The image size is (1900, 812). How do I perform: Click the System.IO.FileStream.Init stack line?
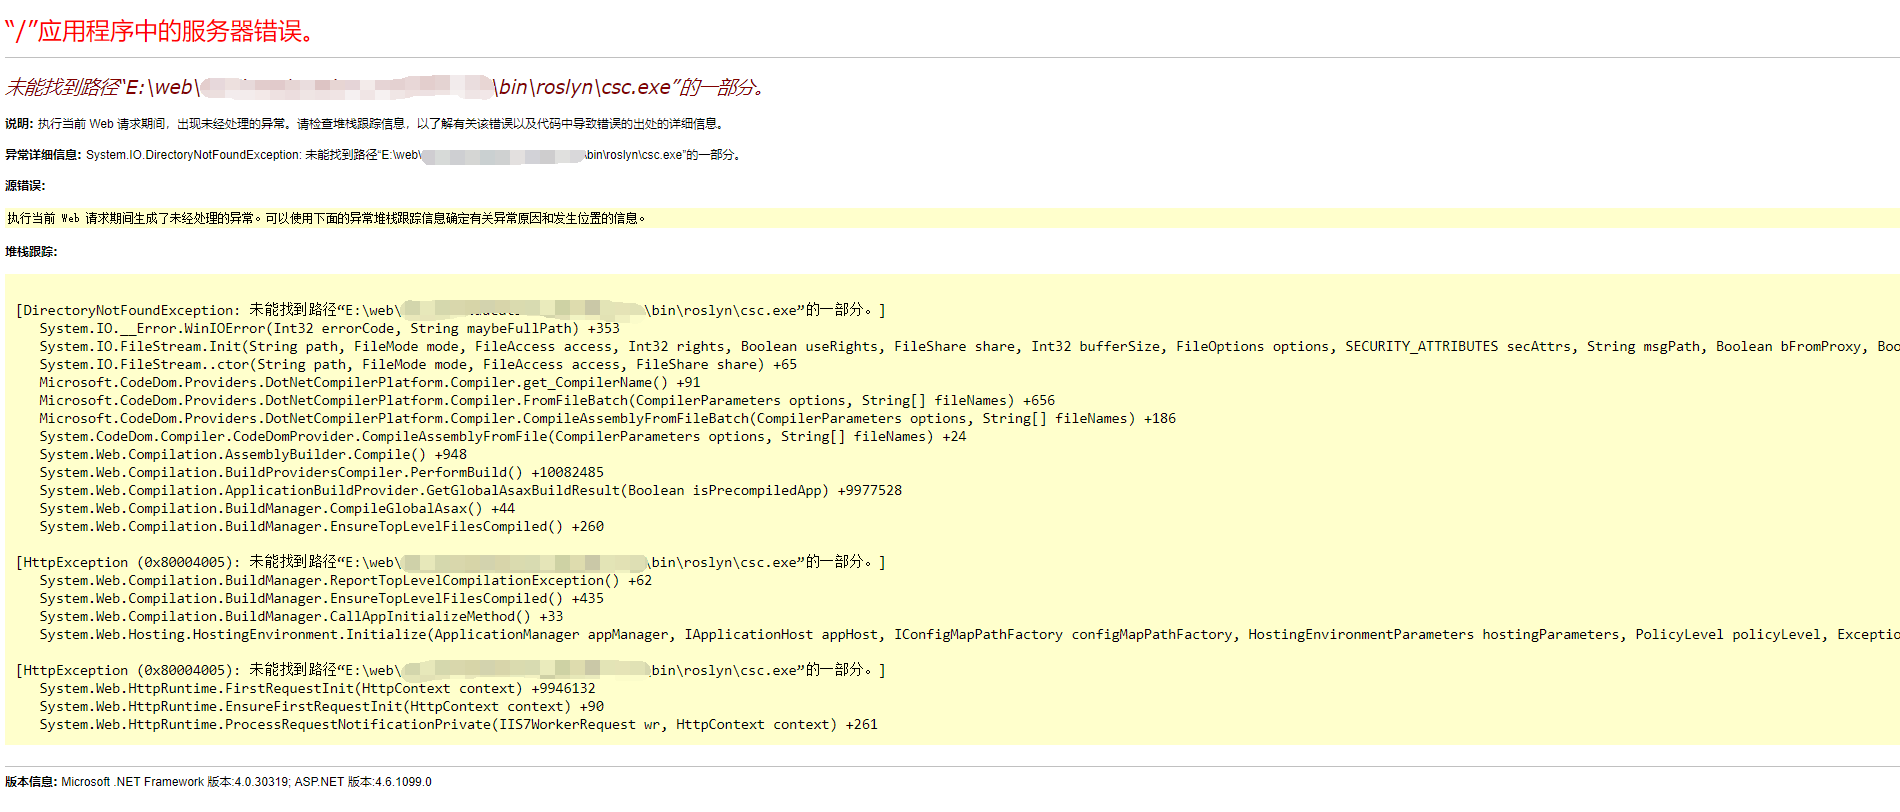(x=970, y=346)
